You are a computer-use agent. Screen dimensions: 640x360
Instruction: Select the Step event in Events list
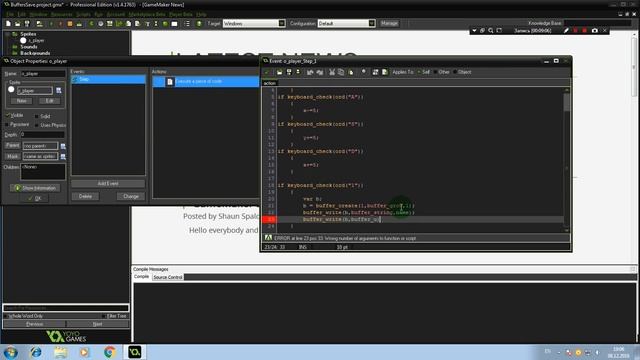[108, 79]
